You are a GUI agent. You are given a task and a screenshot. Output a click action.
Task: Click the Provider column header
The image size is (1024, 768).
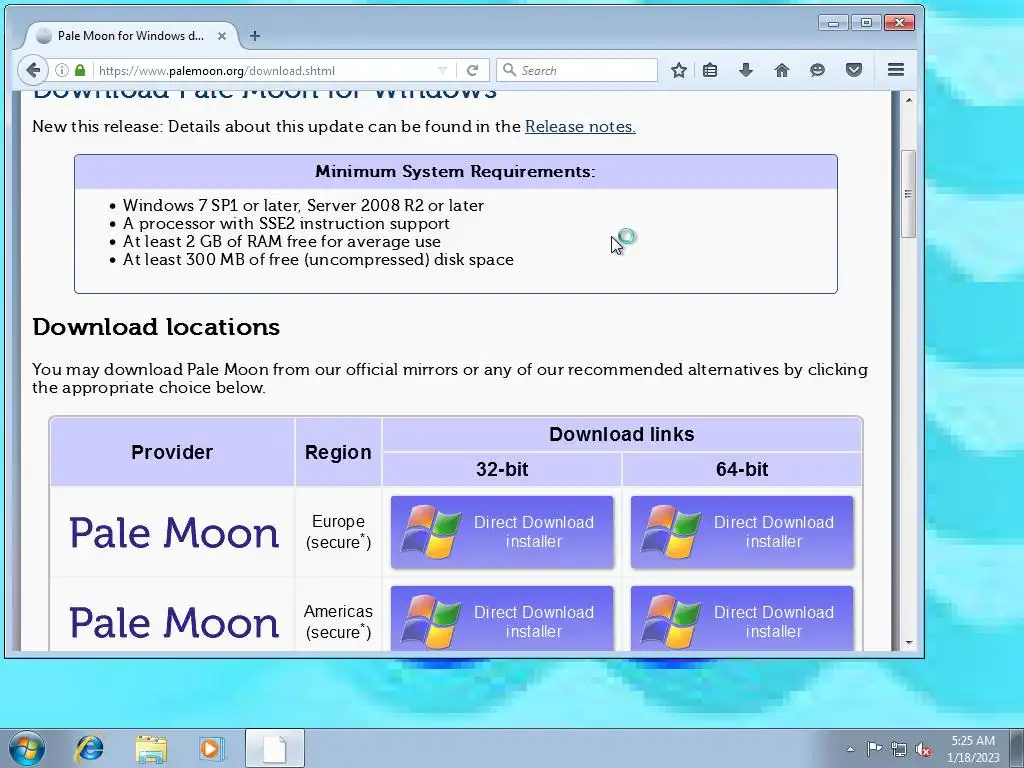click(172, 452)
